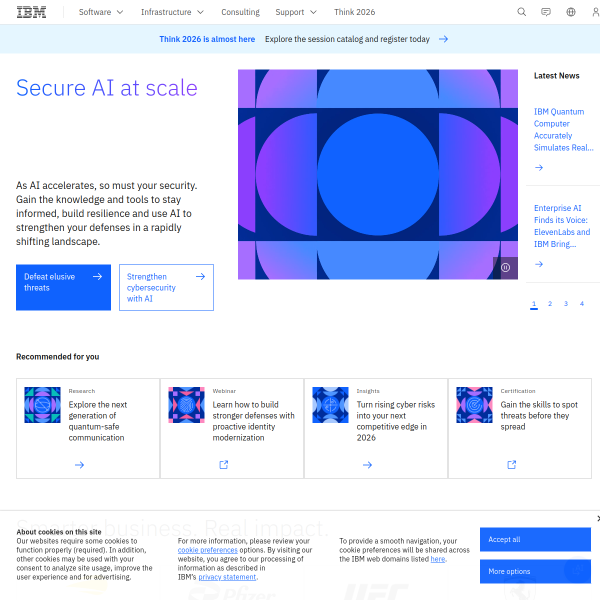Open the Think 2026 nav item
600x600 pixels.
coord(354,12)
